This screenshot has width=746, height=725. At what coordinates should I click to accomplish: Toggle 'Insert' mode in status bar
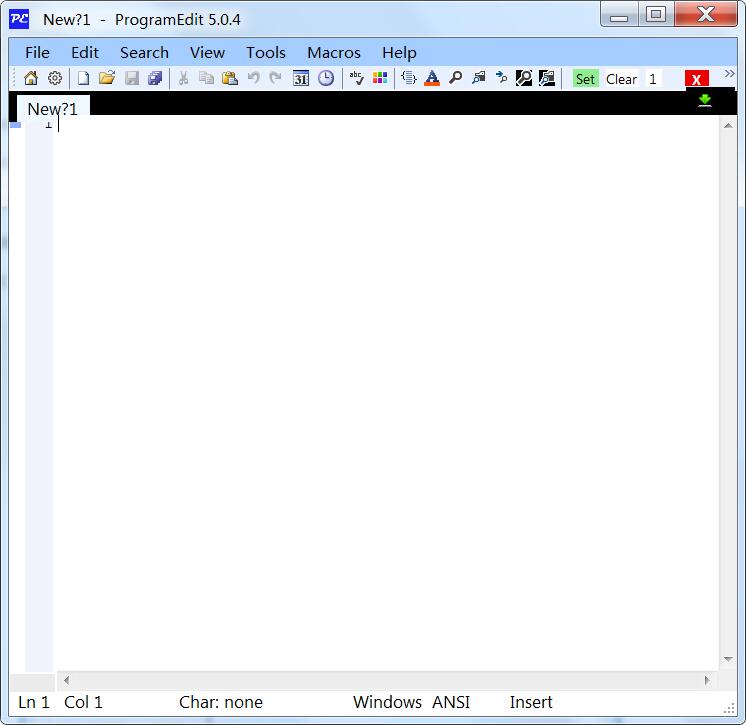[531, 702]
